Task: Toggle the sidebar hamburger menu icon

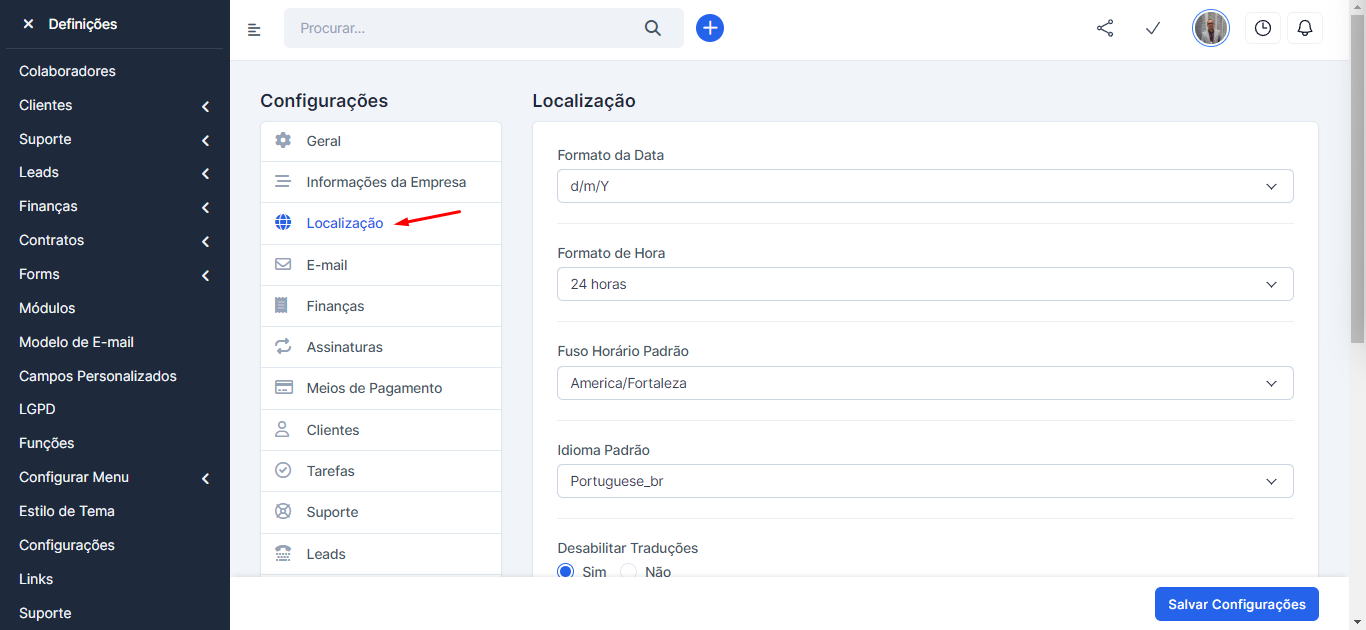Action: pyautogui.click(x=254, y=30)
